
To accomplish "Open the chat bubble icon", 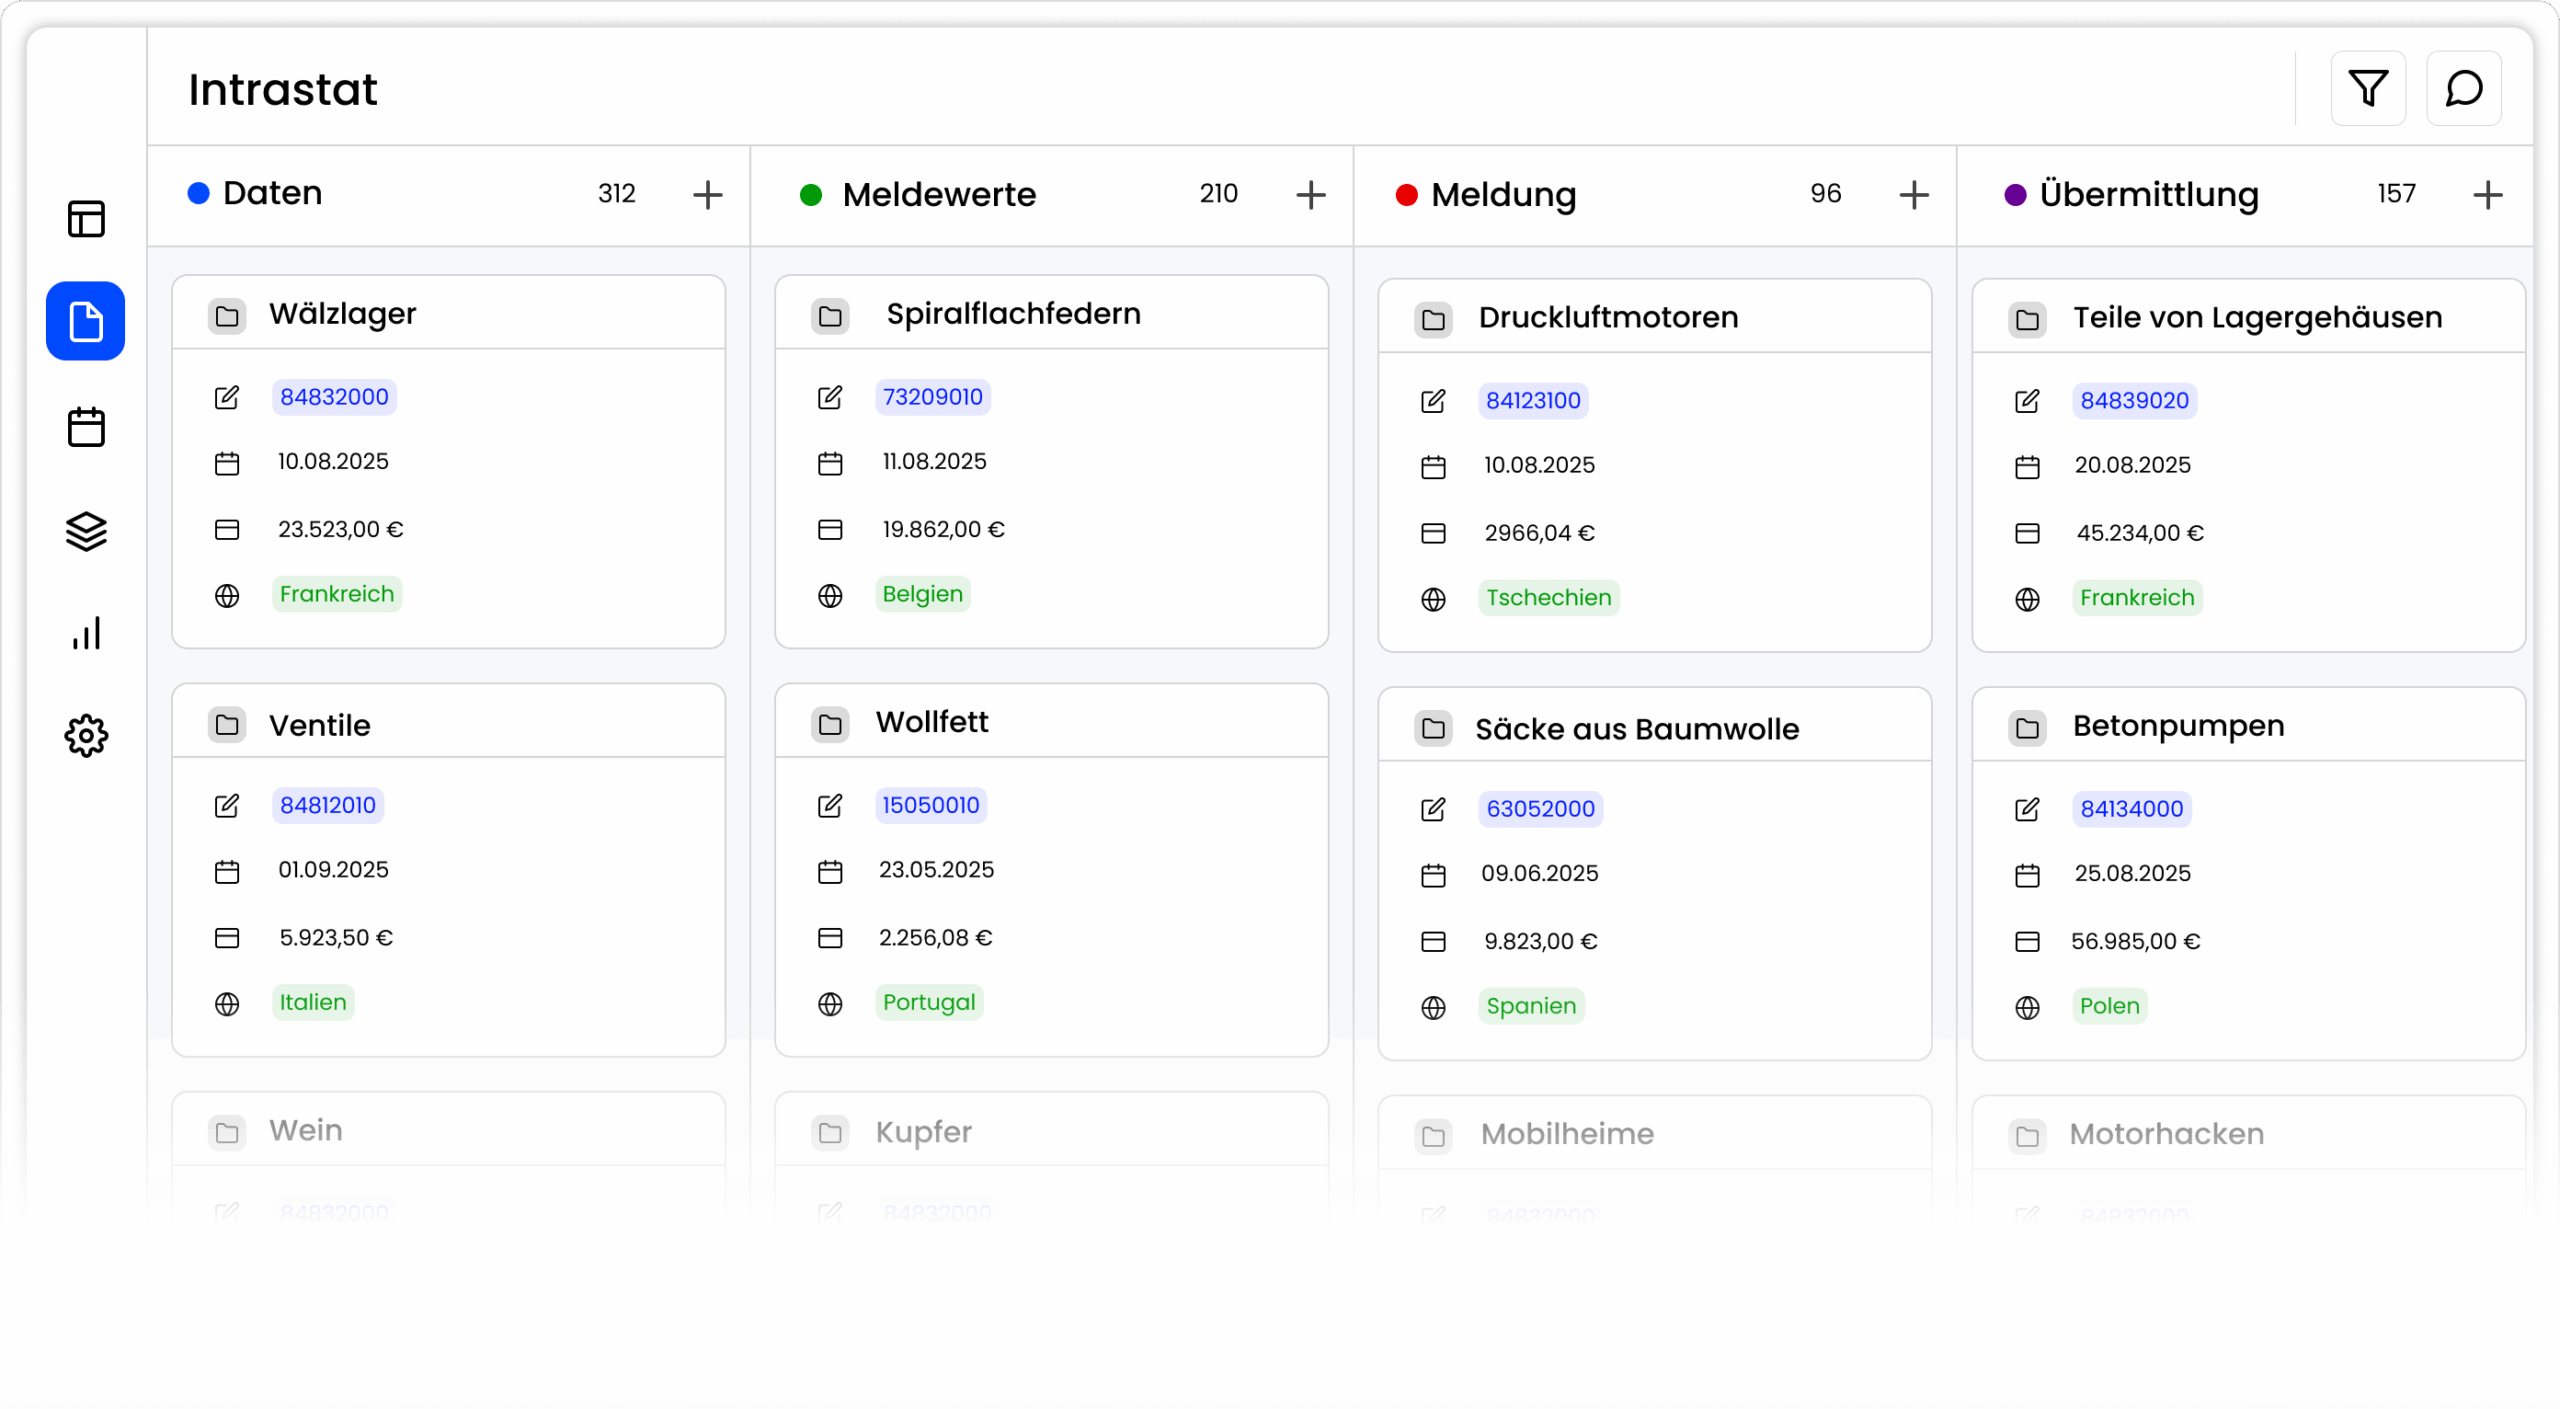I will click(2463, 89).
